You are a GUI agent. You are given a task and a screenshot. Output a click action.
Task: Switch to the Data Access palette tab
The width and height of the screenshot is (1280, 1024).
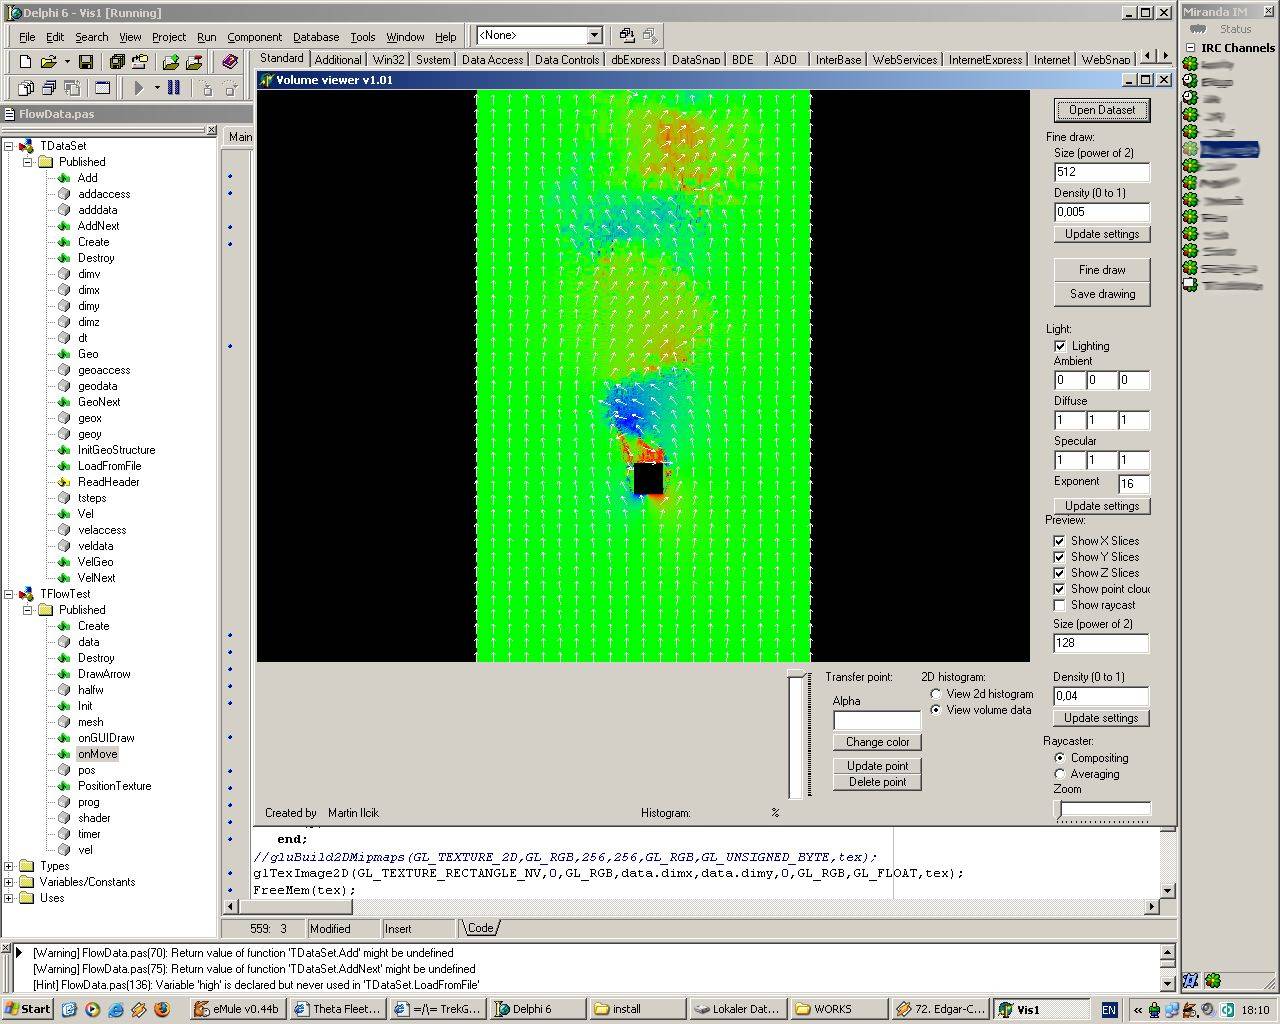coord(492,59)
